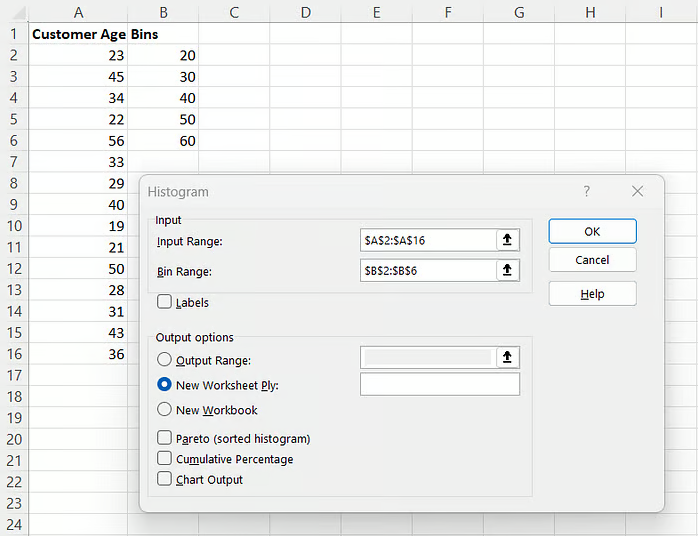This screenshot has height=536, width=698.
Task: Select the Output Range radio button
Action: coord(165,360)
